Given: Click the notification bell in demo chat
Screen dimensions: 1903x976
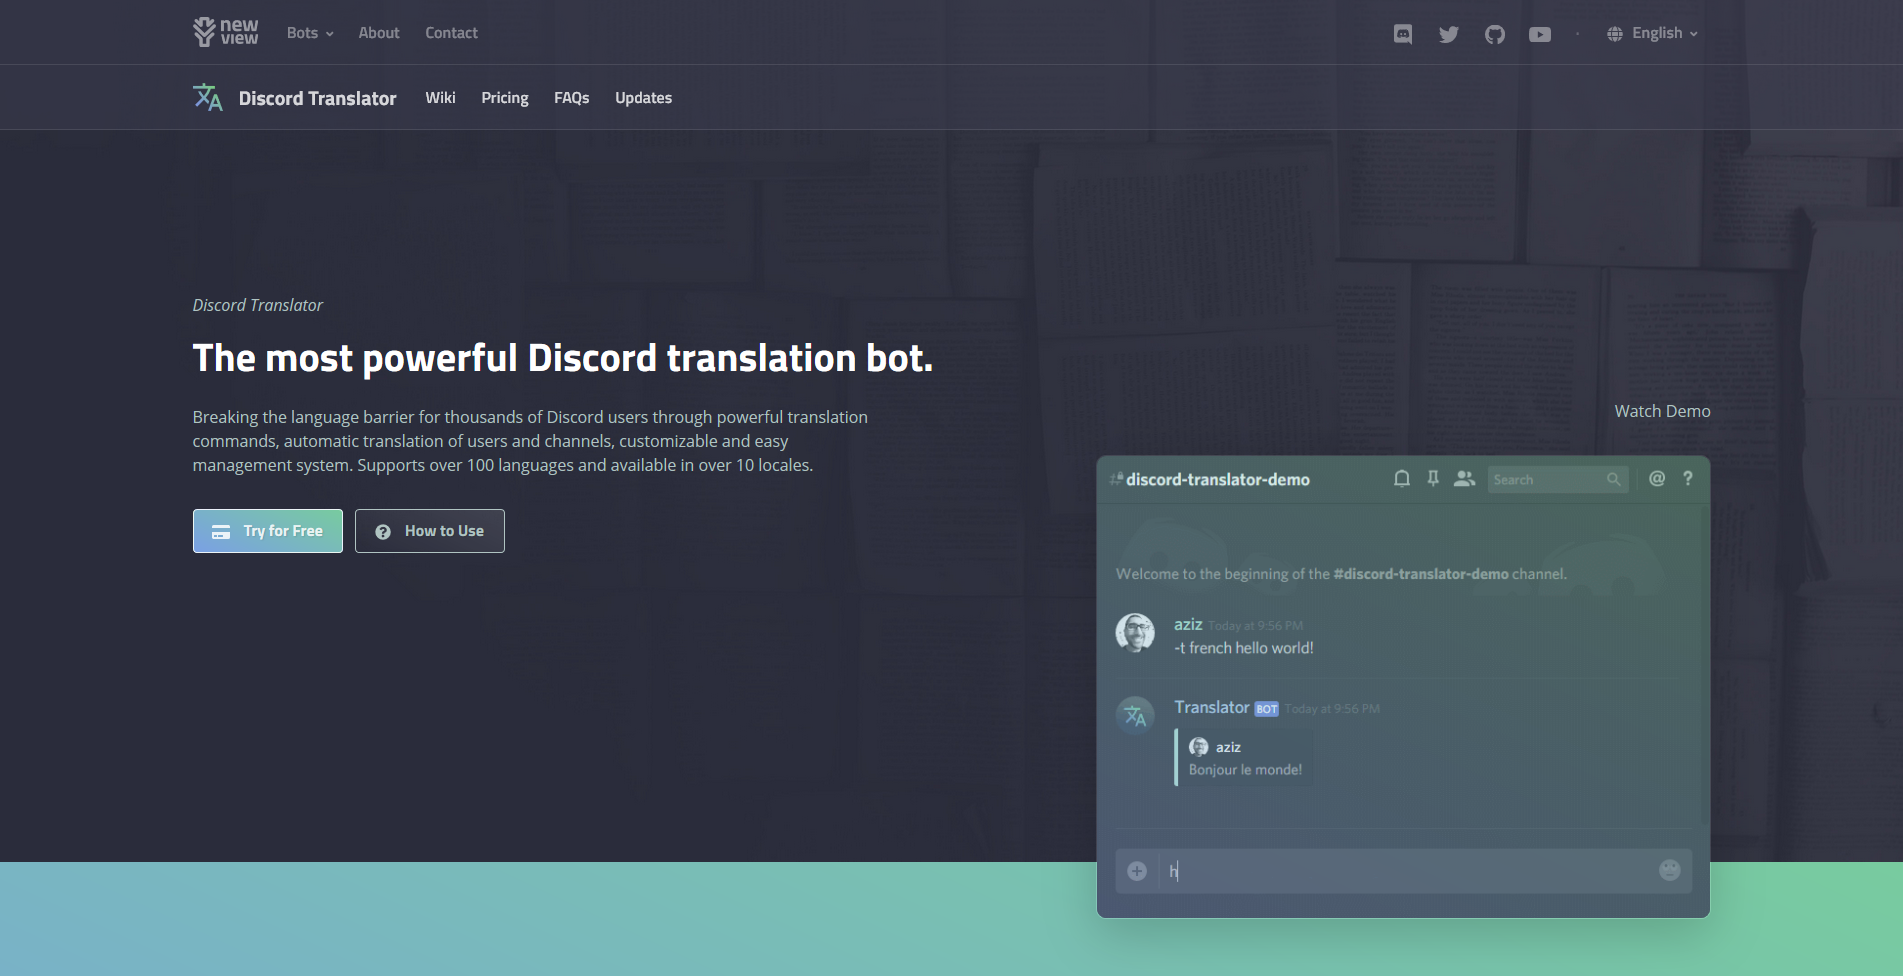Looking at the screenshot, I should 1402,479.
